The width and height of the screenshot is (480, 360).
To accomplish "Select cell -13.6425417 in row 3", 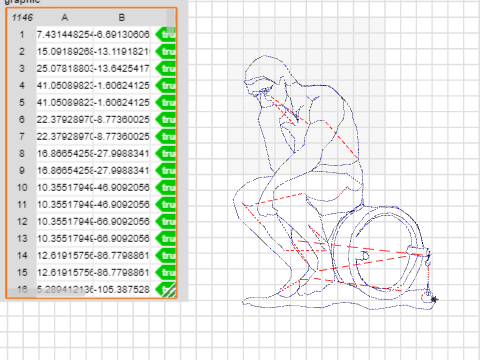I will pyautogui.click(x=122, y=68).
